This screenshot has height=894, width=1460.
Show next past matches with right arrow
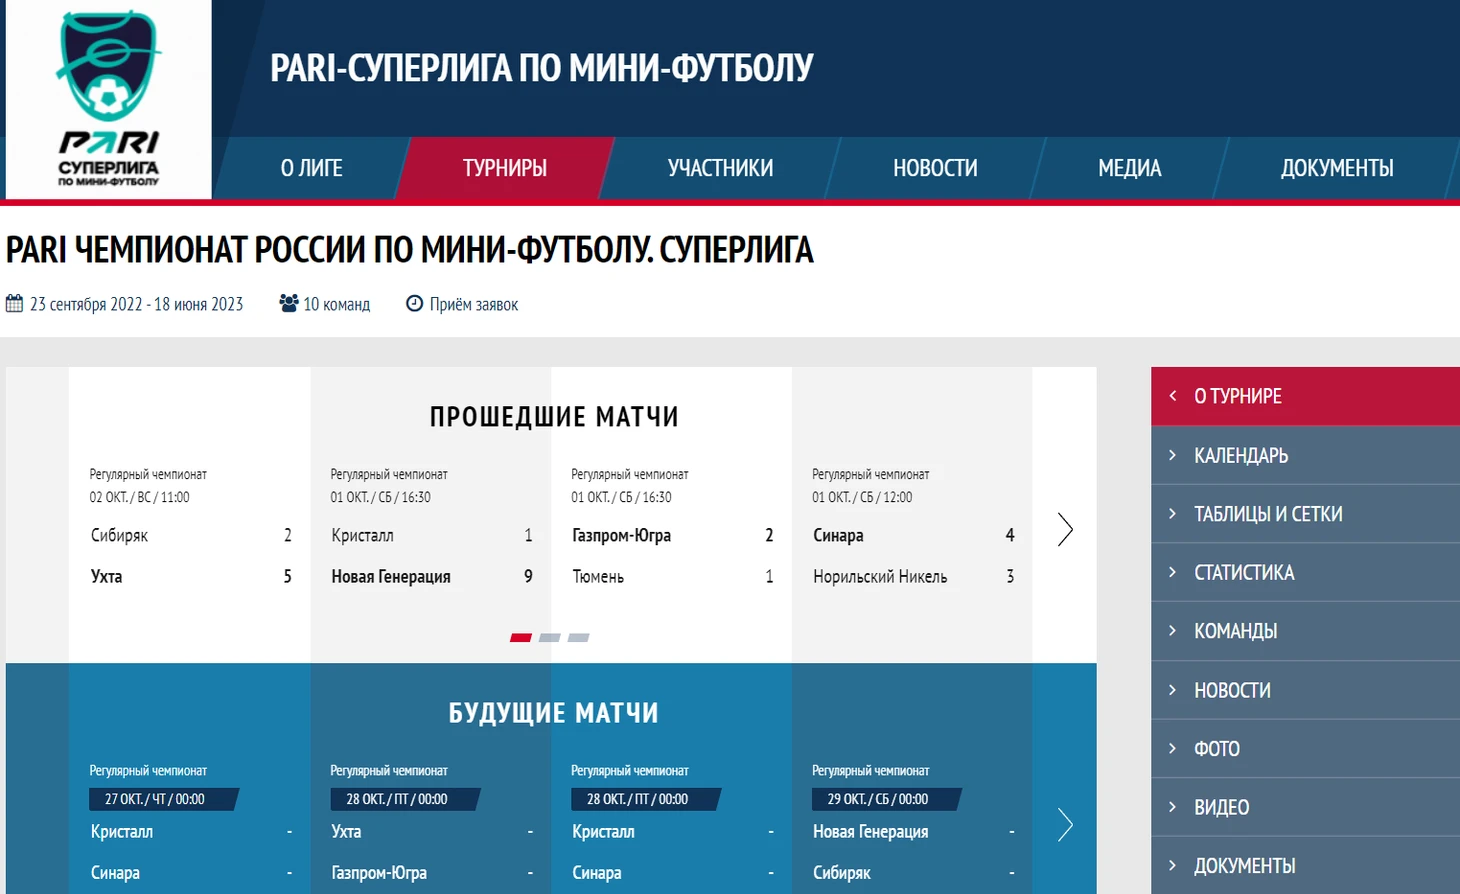pyautogui.click(x=1065, y=529)
